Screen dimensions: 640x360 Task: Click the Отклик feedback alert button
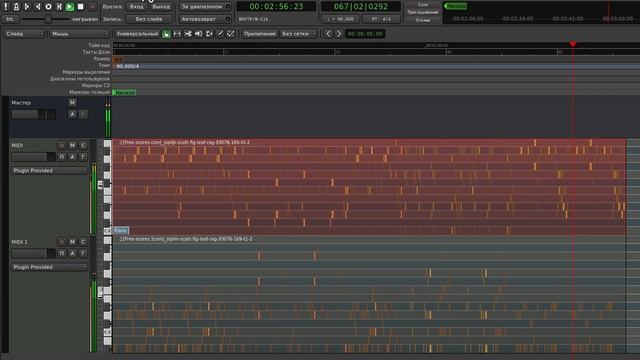(x=423, y=20)
